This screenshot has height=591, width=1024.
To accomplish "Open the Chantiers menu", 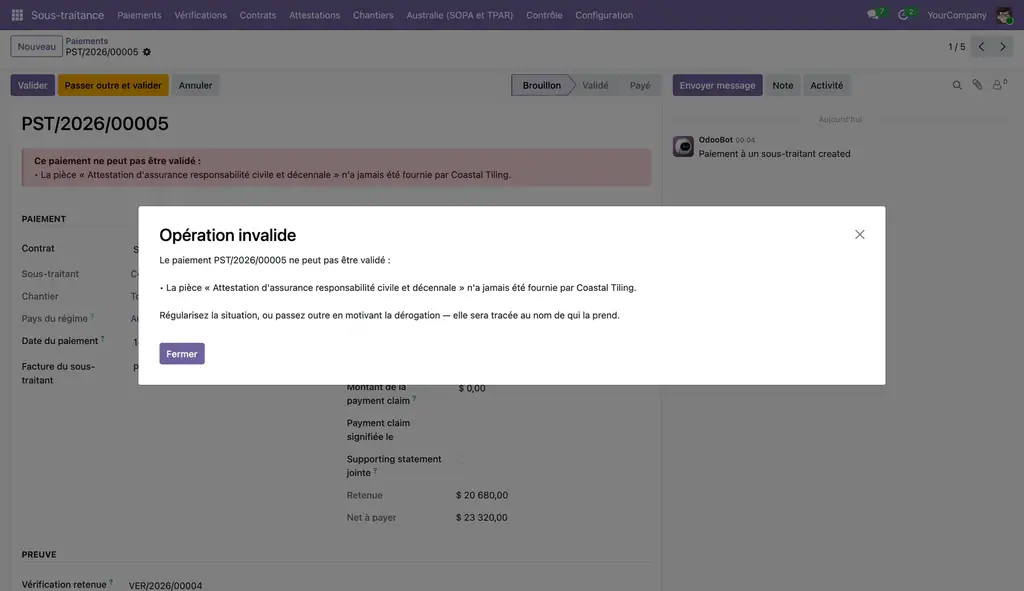I will [373, 15].
